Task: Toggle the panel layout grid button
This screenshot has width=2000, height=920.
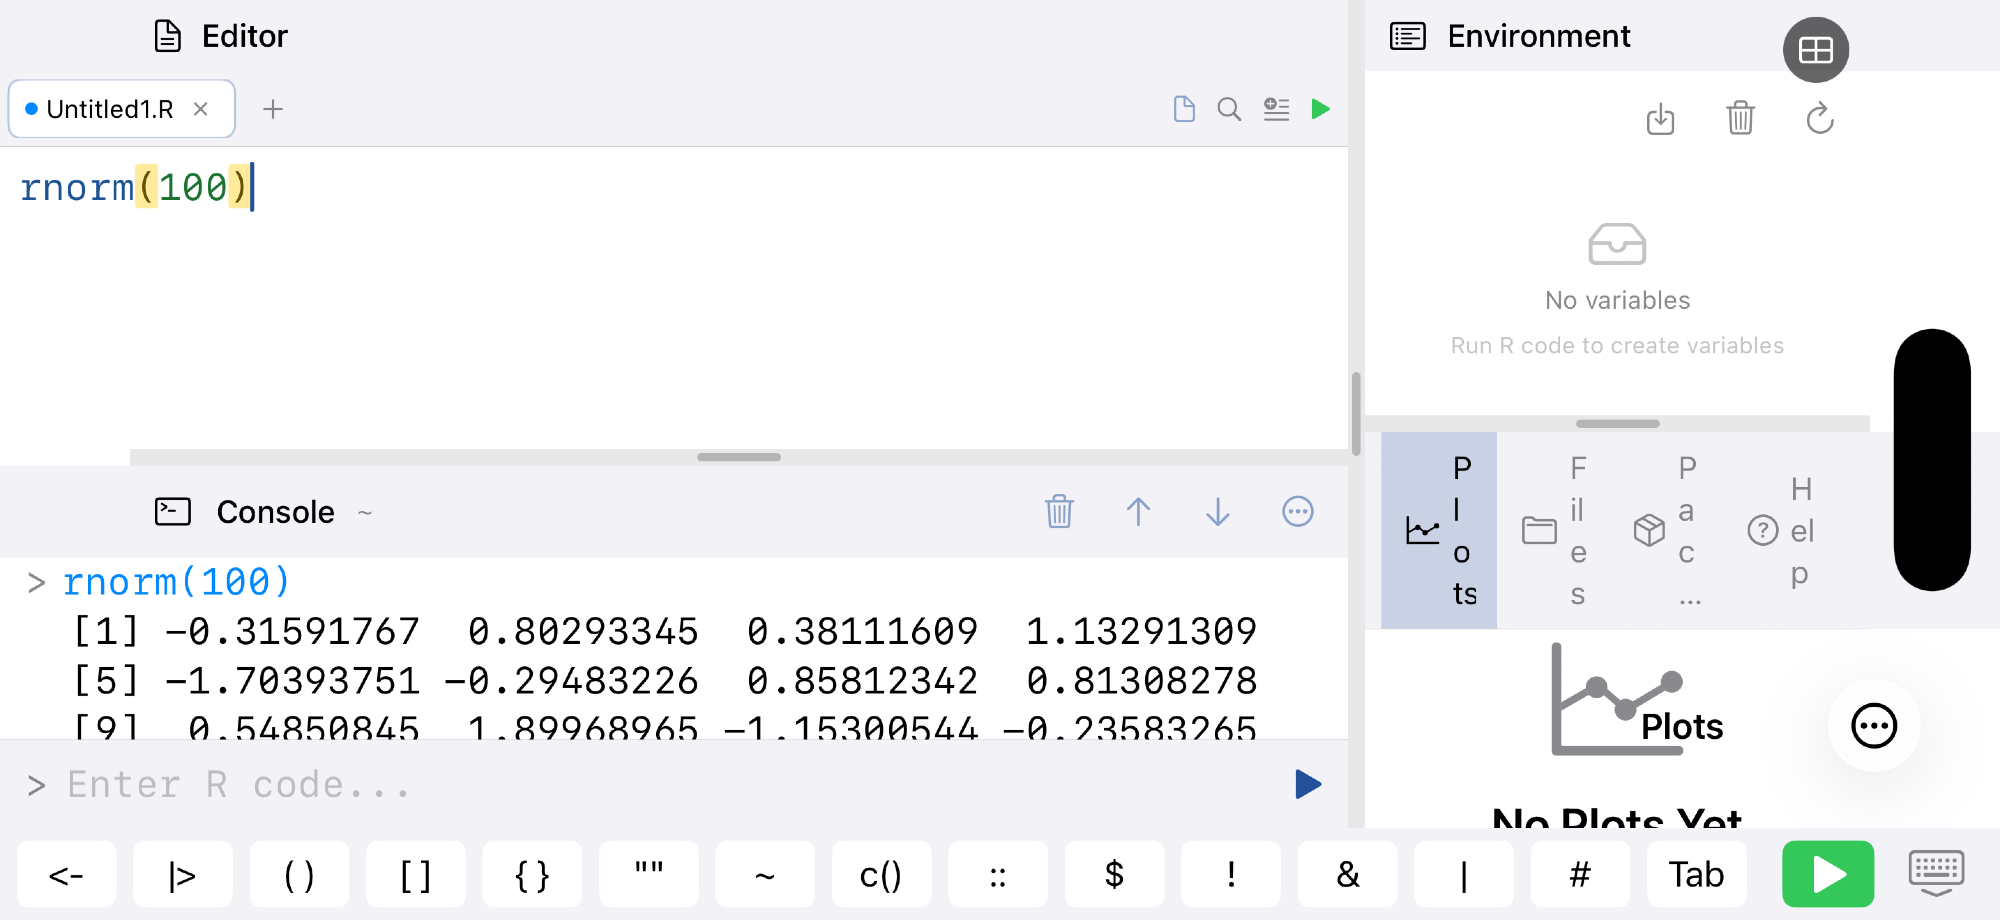Action: (1815, 50)
